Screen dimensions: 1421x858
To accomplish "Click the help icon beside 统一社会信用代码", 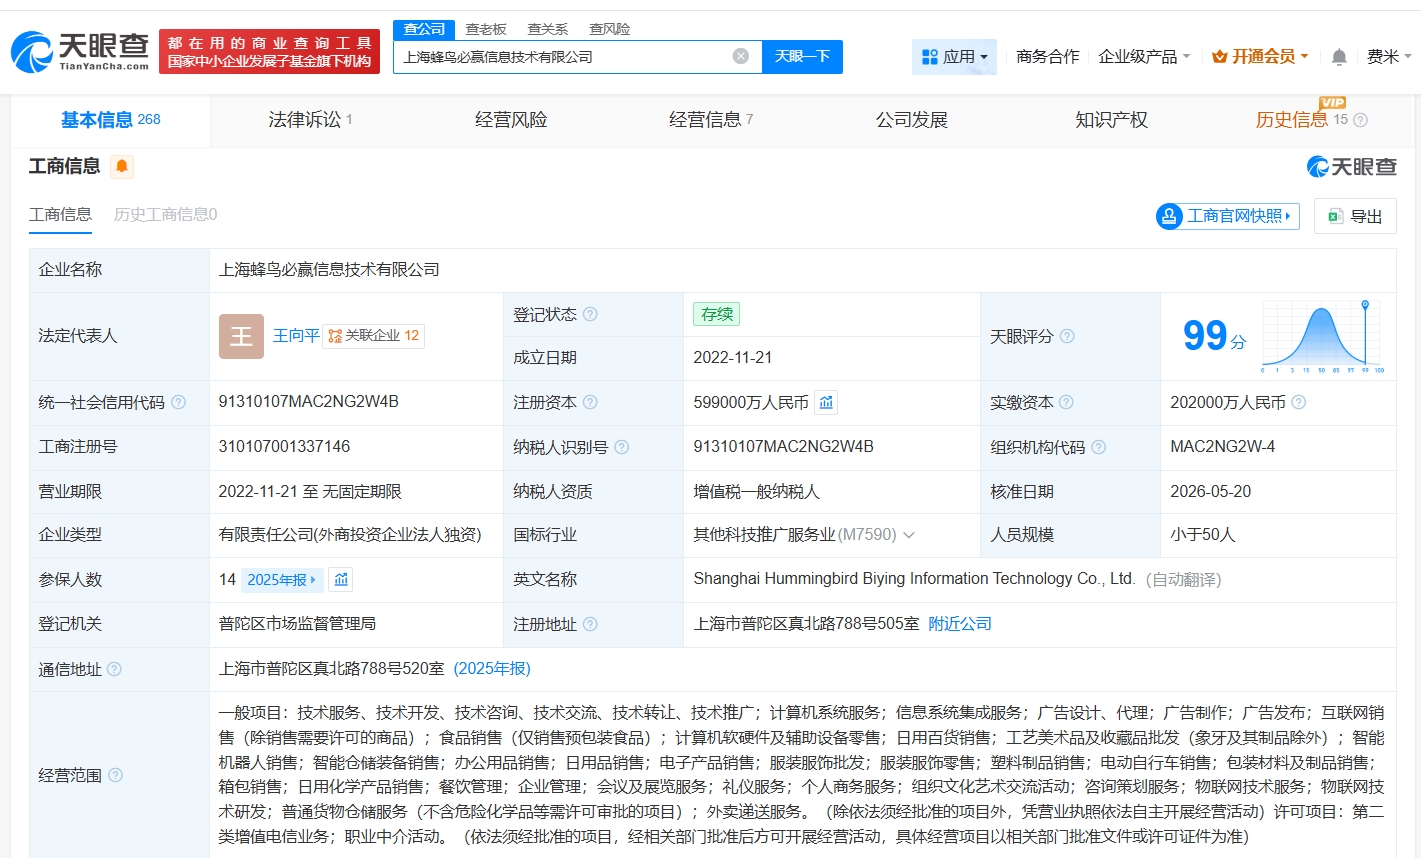I will coord(178,402).
